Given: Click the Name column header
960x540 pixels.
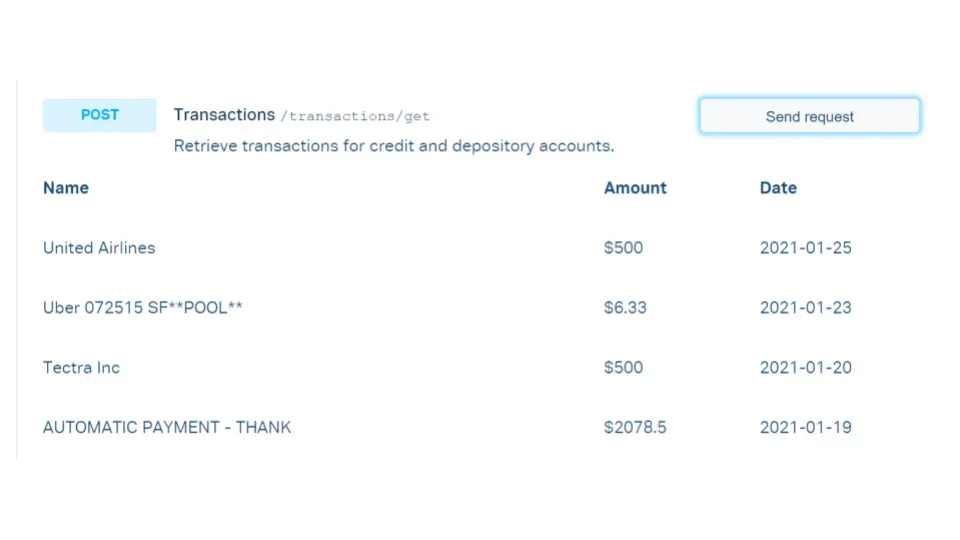Looking at the screenshot, I should [x=66, y=188].
